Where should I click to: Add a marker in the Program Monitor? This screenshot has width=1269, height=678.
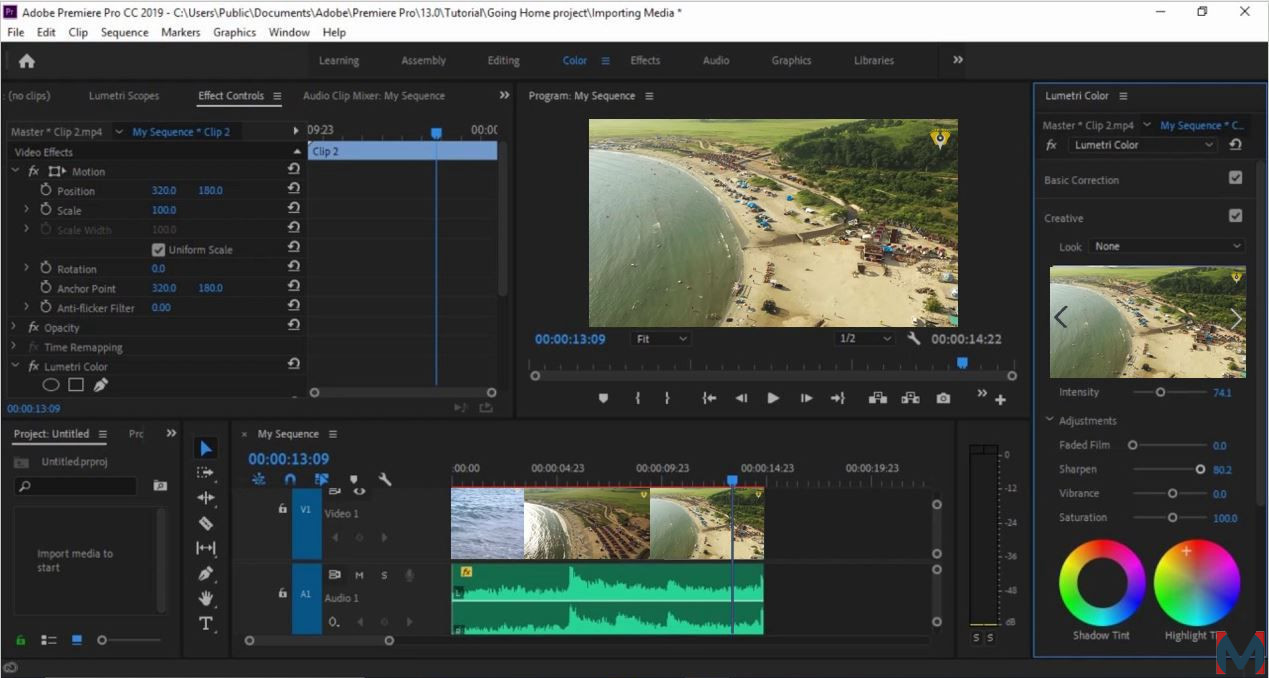point(603,398)
